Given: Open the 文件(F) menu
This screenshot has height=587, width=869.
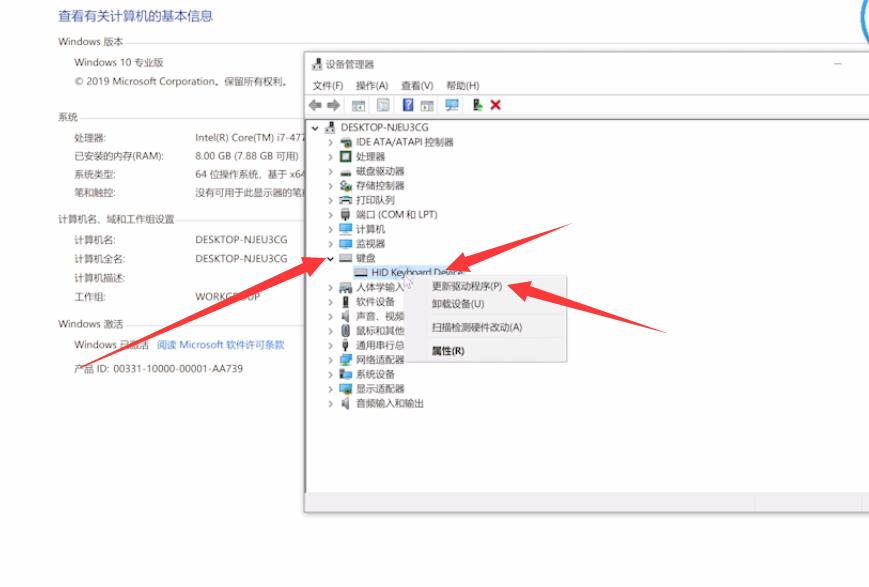Looking at the screenshot, I should click(328, 85).
